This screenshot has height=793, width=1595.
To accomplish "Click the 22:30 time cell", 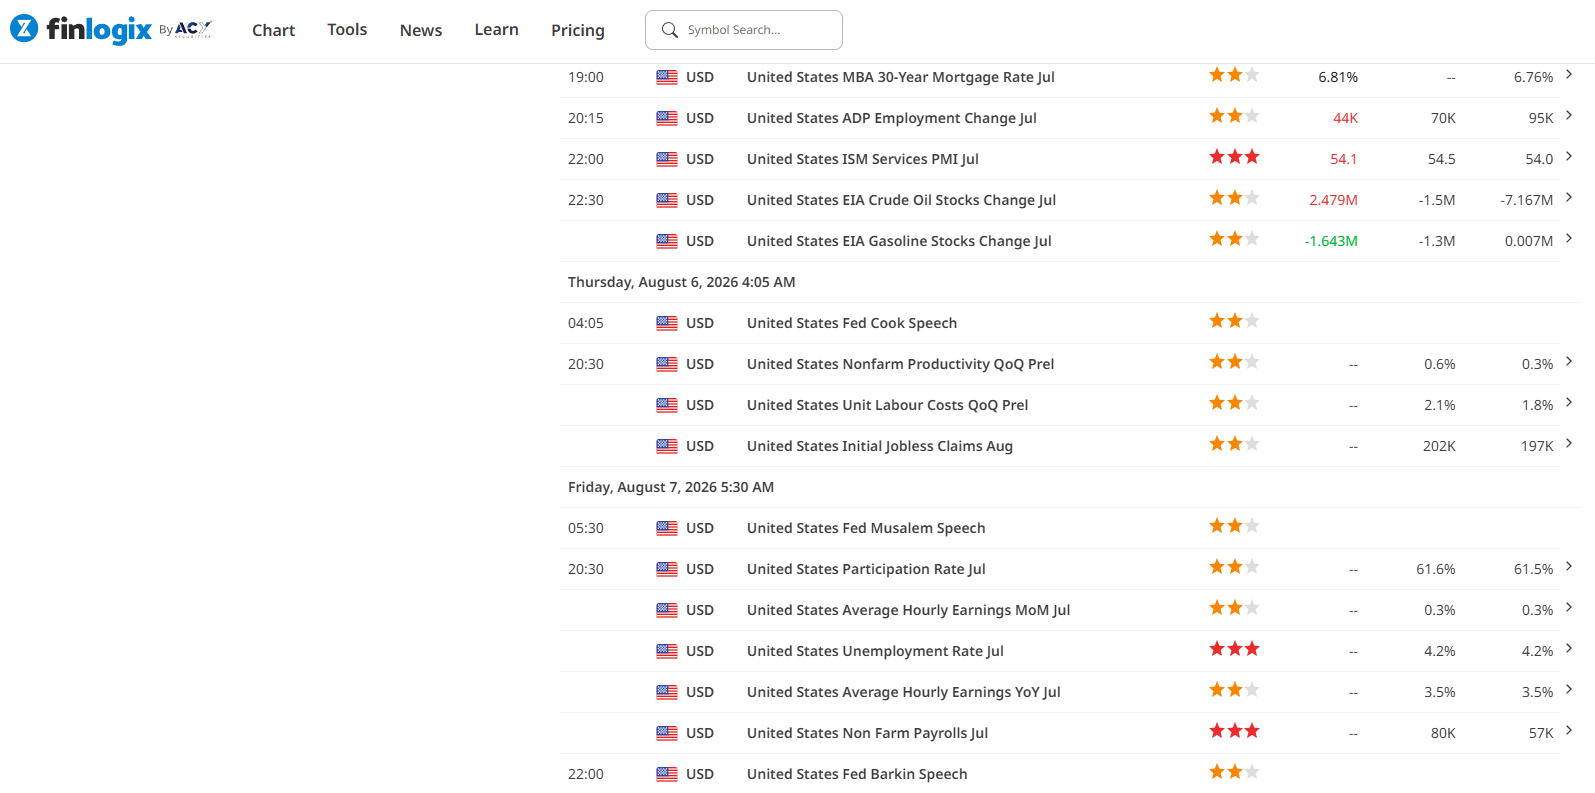I will click(x=586, y=200).
